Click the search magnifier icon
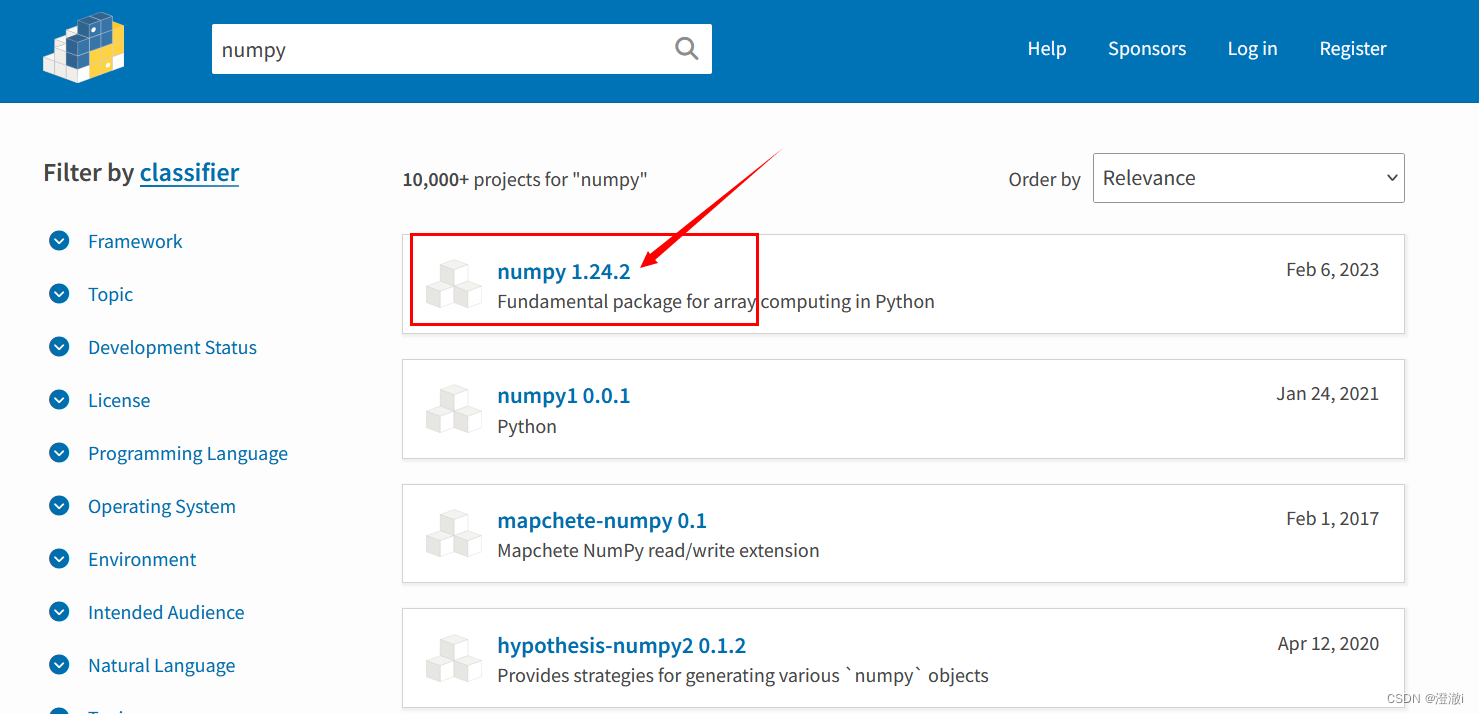The height and width of the screenshot is (714, 1479). [x=686, y=48]
